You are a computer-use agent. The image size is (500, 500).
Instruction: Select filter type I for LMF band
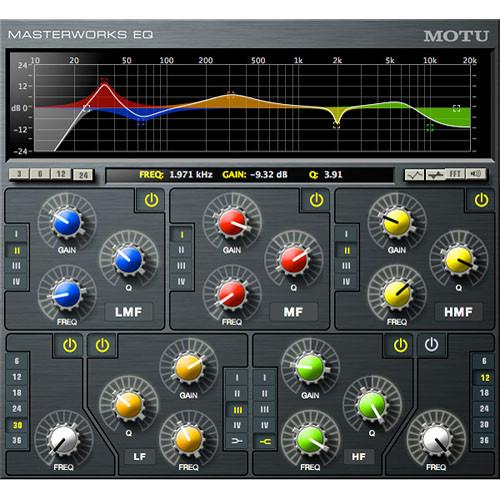click(x=16, y=234)
